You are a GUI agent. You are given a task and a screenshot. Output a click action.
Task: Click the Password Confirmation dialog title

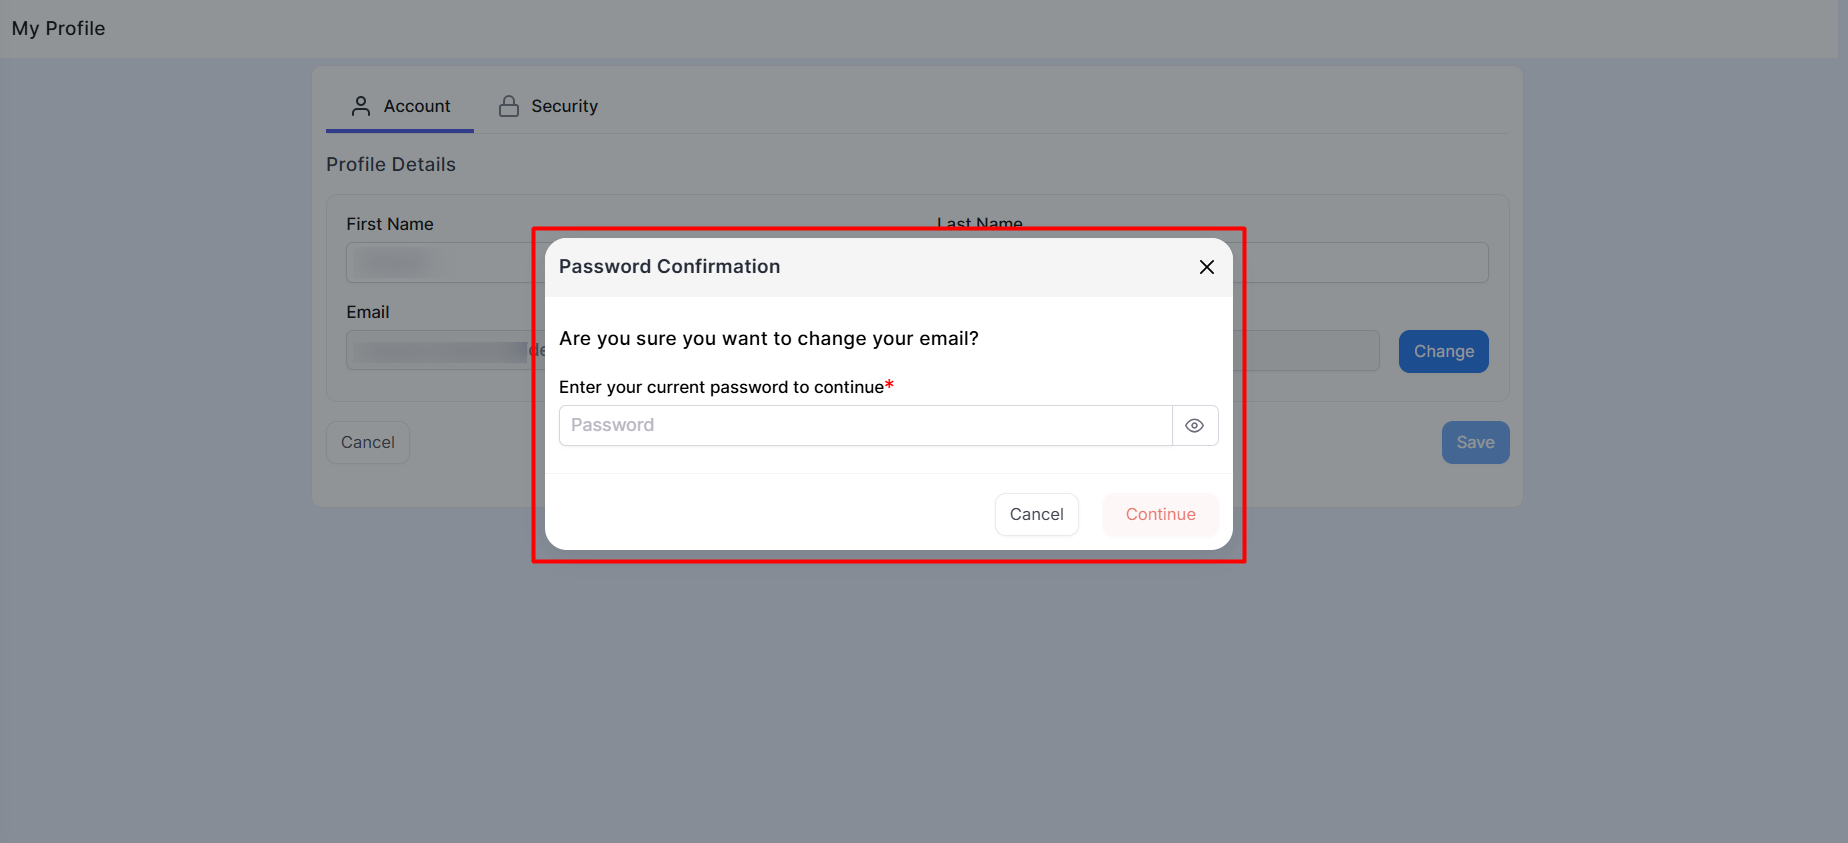669,267
